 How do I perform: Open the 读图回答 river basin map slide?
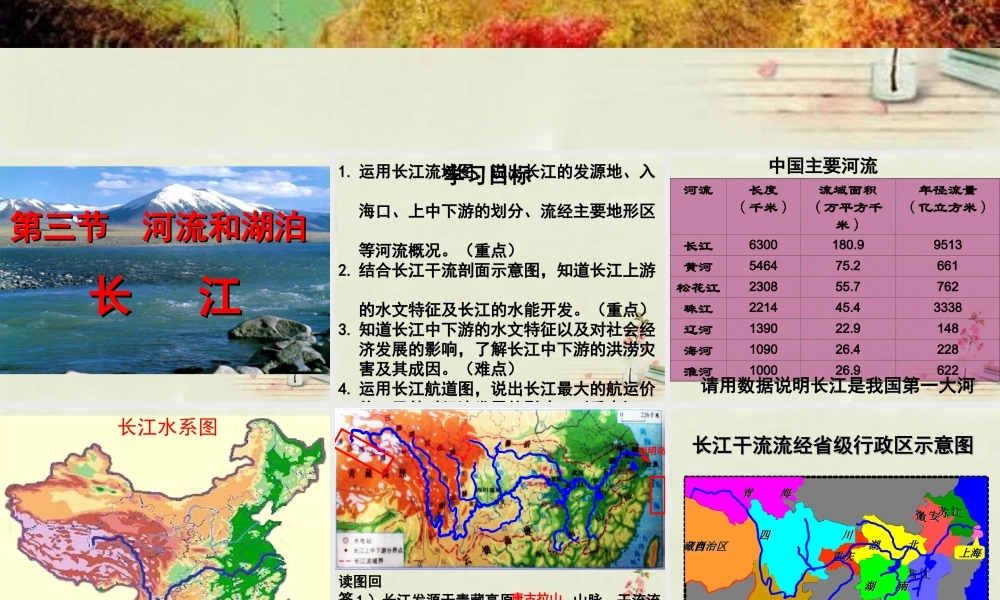pos(500,504)
